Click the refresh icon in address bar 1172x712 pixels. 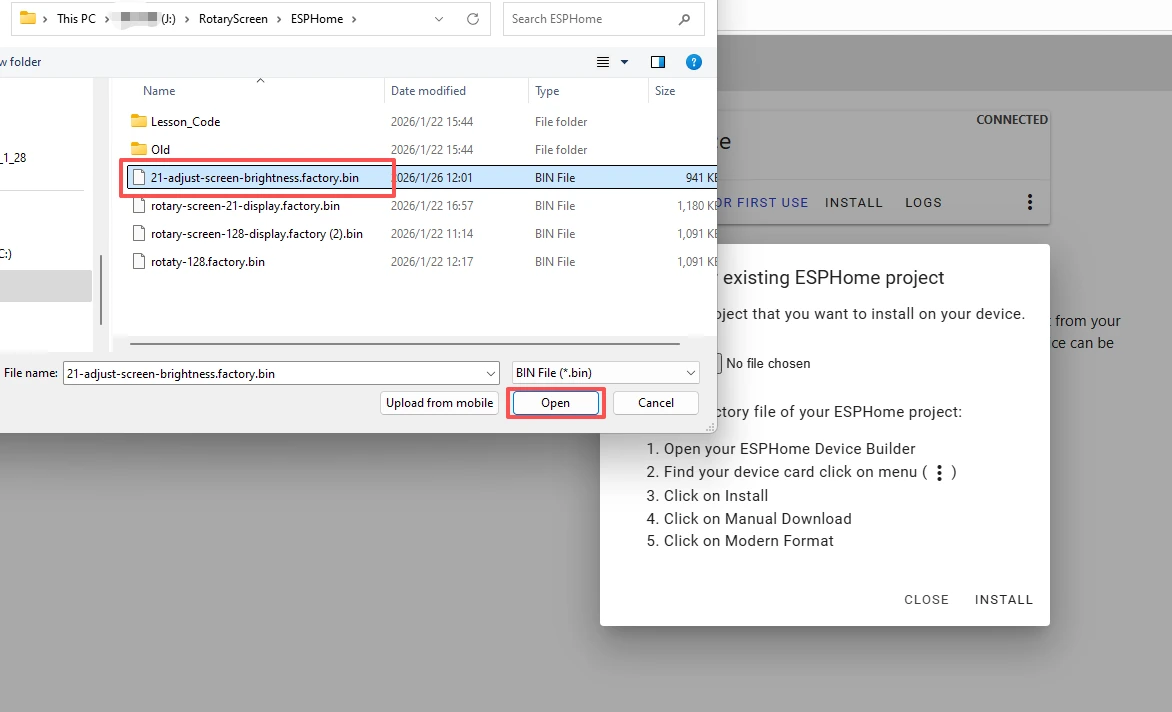point(473,19)
